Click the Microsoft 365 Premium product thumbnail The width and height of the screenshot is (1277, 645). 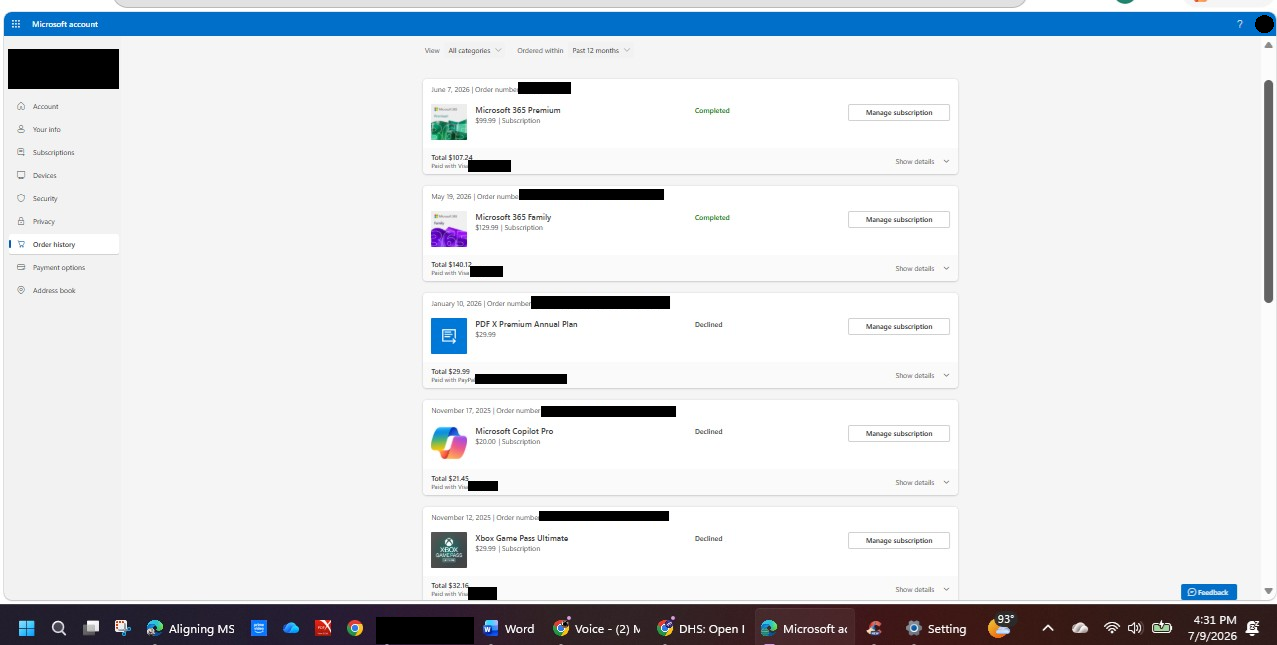pos(449,122)
